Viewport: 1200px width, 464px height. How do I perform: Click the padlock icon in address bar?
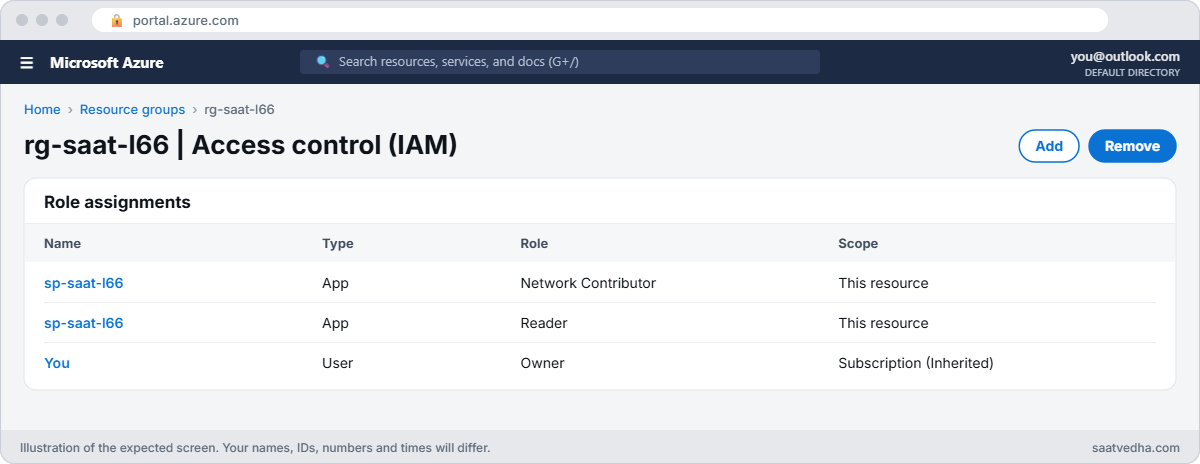tap(117, 20)
